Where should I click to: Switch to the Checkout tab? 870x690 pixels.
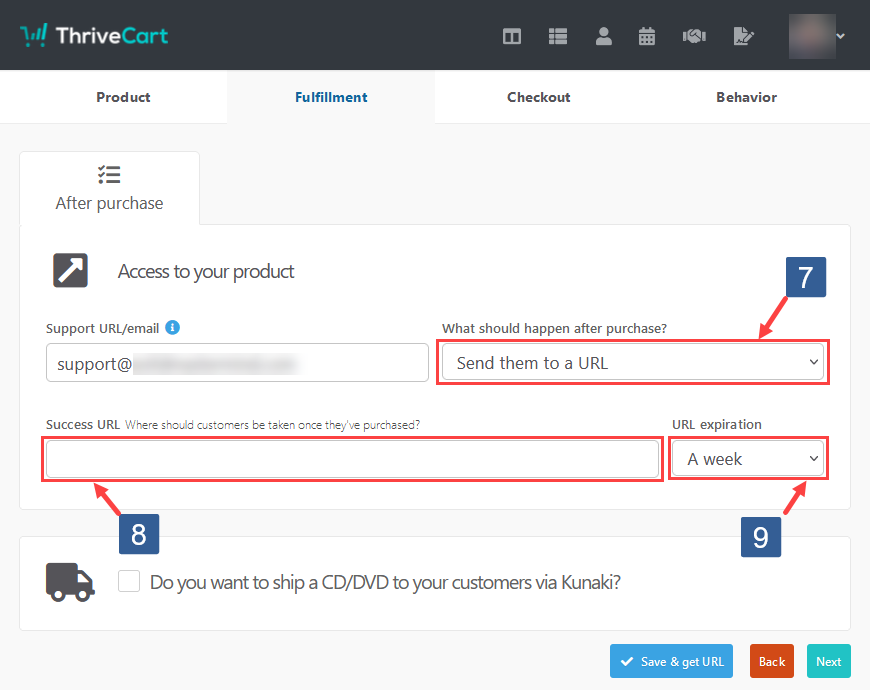[538, 97]
